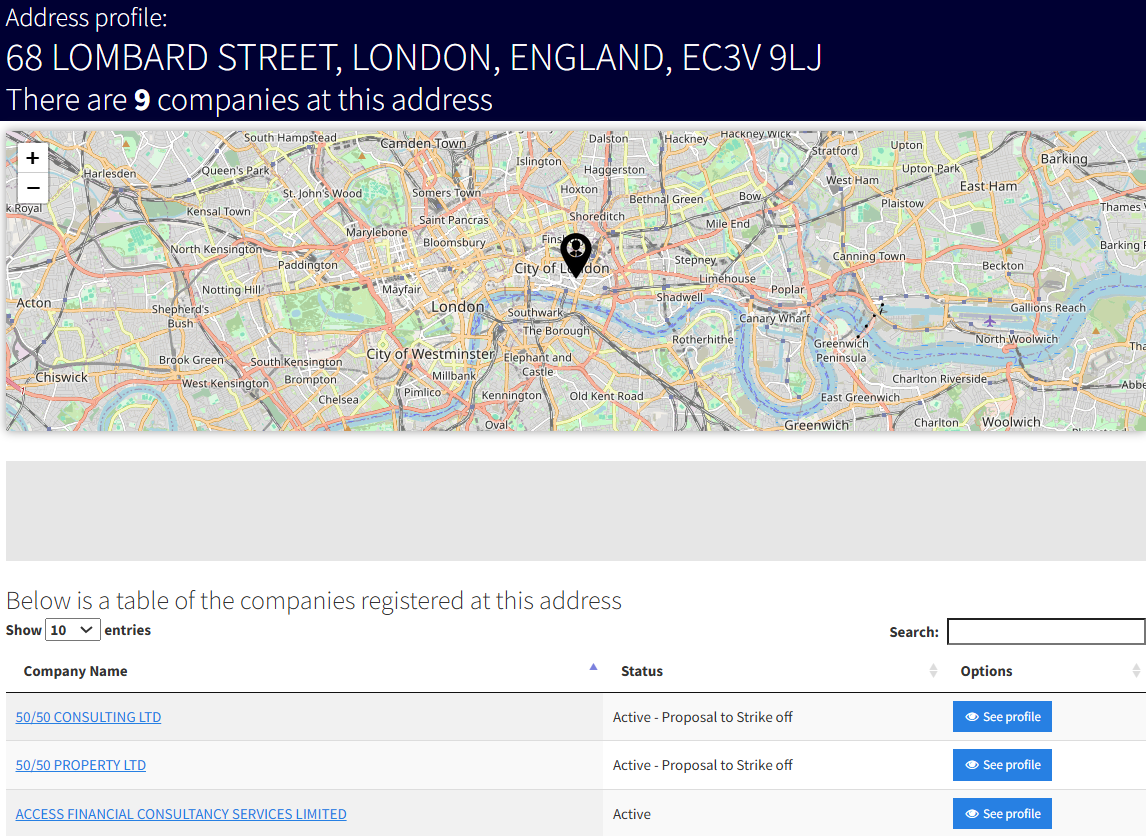Click the grey banner placeholder area
1146x836 pixels.
pyautogui.click(x=573, y=511)
